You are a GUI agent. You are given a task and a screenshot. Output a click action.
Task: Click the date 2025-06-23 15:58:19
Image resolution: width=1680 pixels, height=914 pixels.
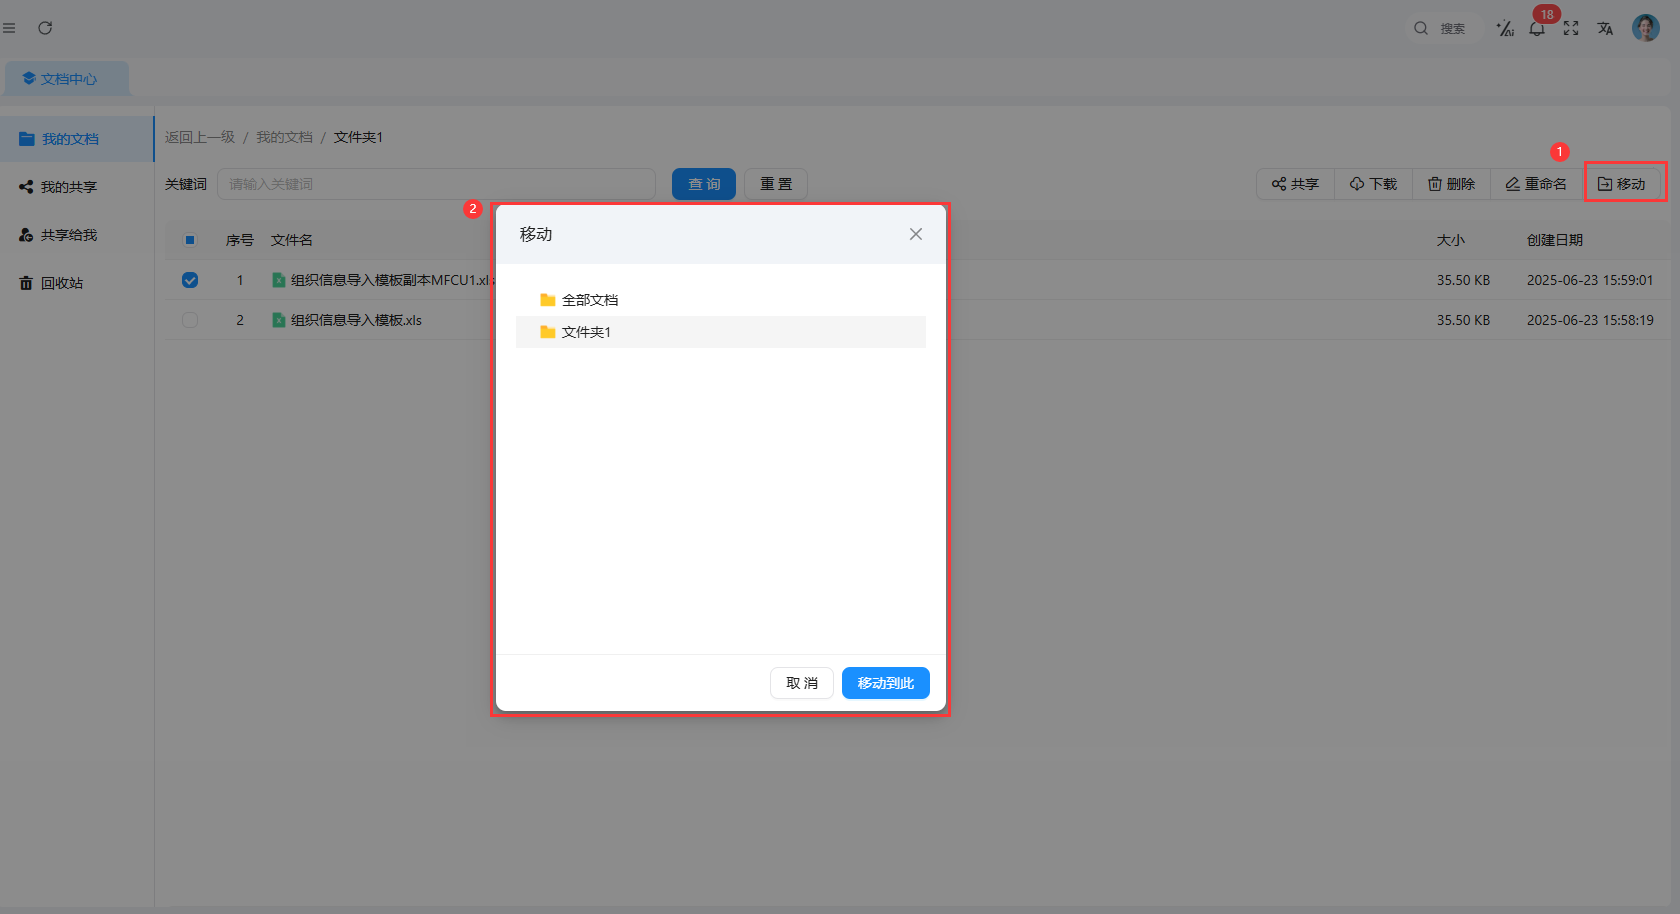pos(1590,320)
